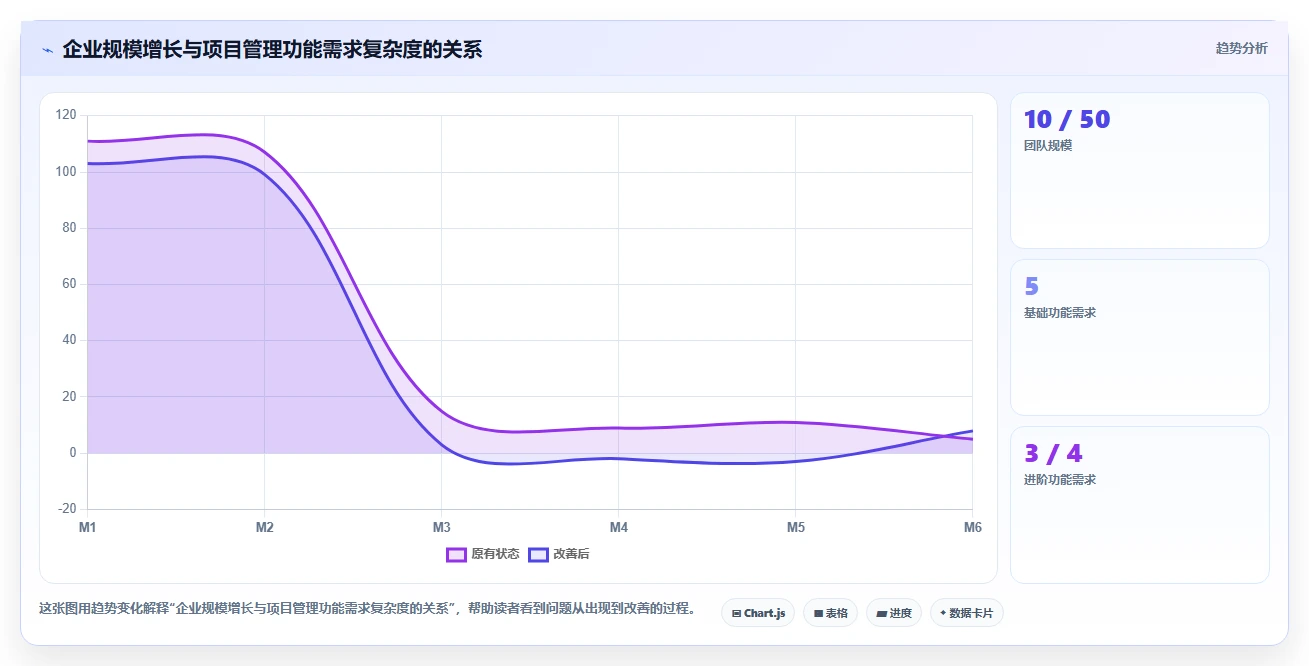Click the M5 x-axis label
Viewport: 1309px width, 666px height.
pyautogui.click(x=795, y=527)
